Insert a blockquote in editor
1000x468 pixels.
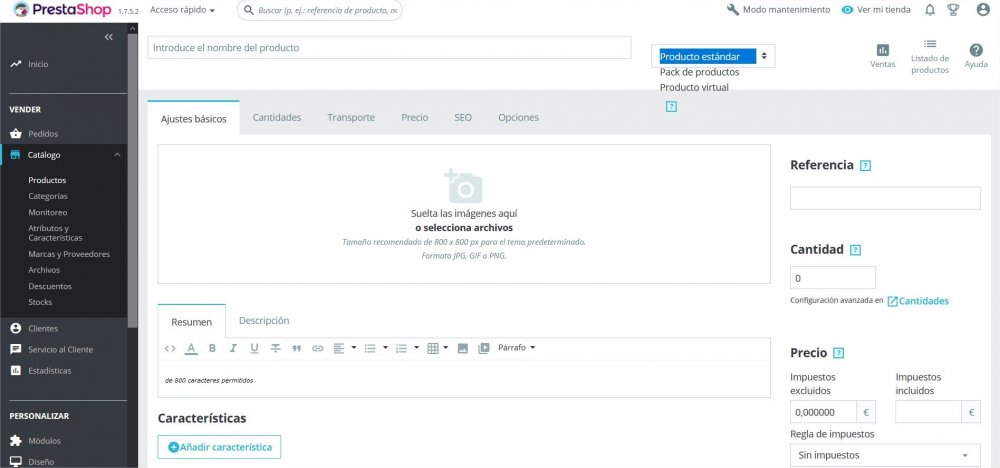(297, 348)
